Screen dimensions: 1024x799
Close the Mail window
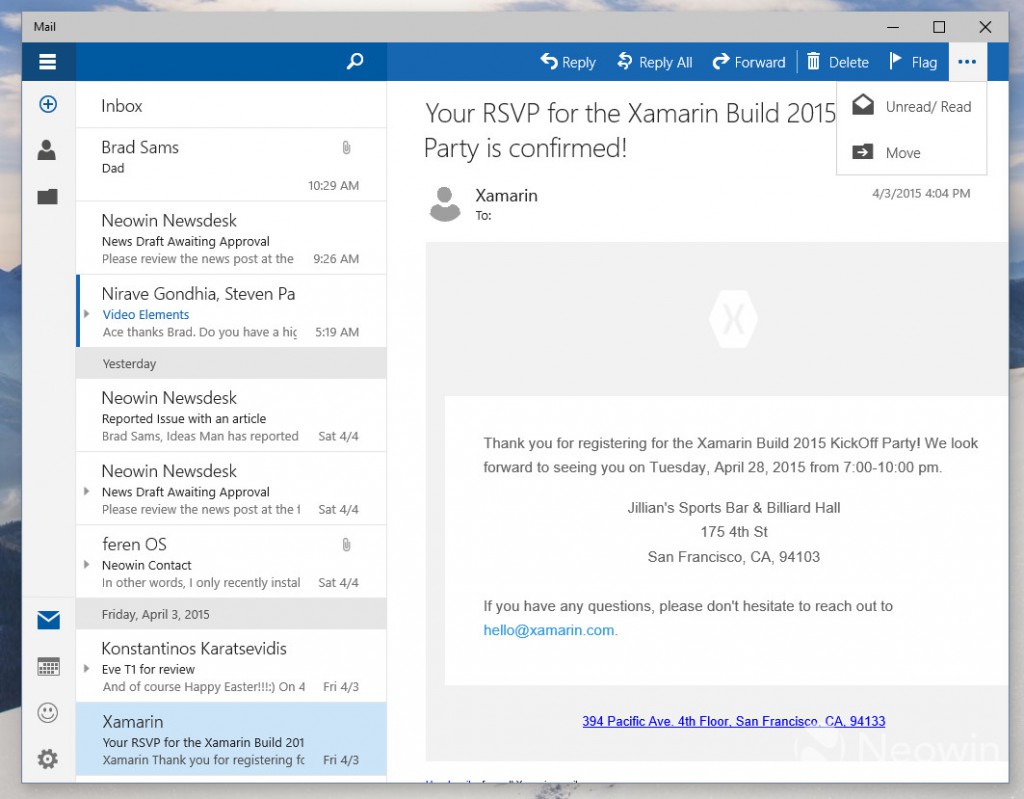pyautogui.click(x=985, y=27)
